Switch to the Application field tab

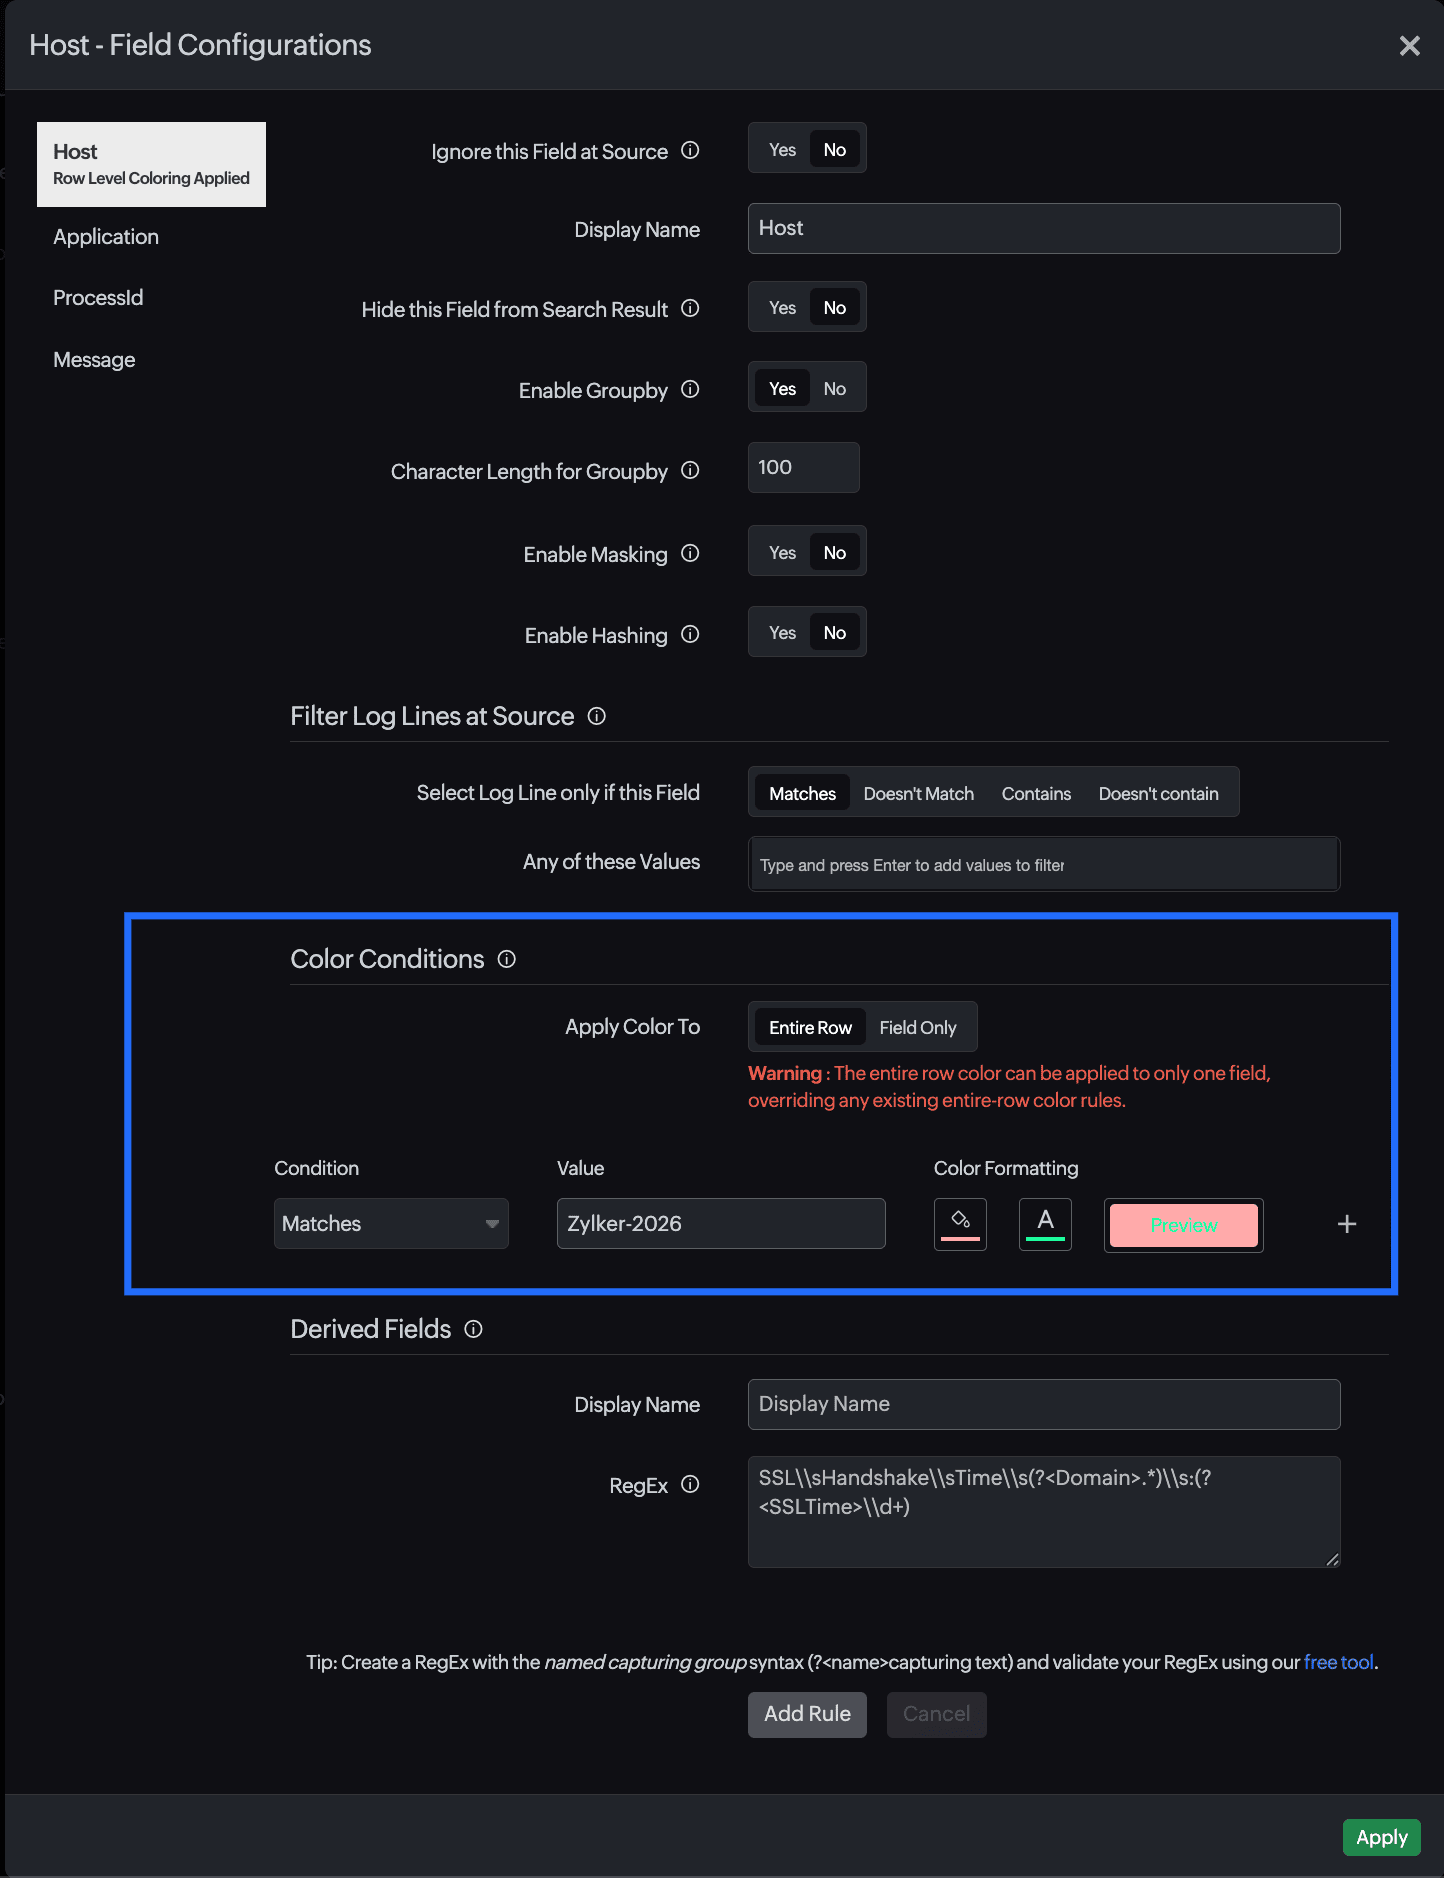106,237
